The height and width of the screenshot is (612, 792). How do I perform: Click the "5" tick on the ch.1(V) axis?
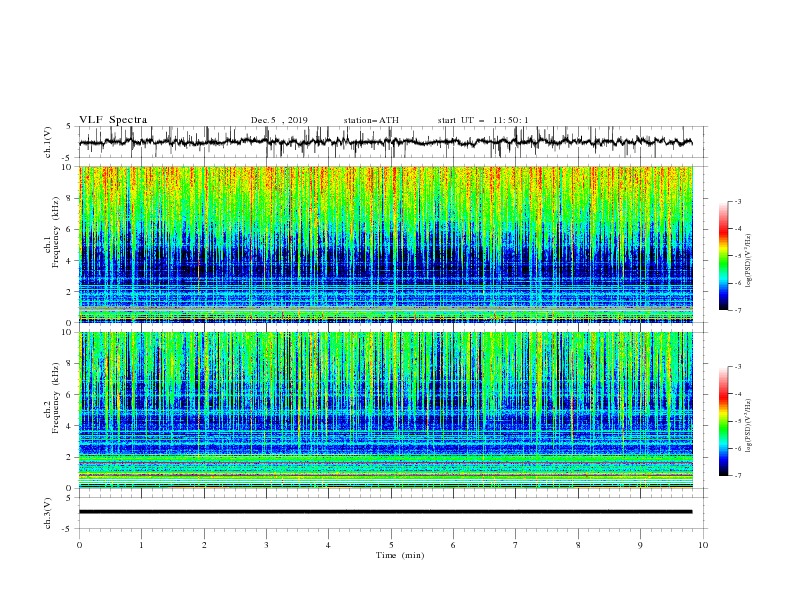click(69, 127)
